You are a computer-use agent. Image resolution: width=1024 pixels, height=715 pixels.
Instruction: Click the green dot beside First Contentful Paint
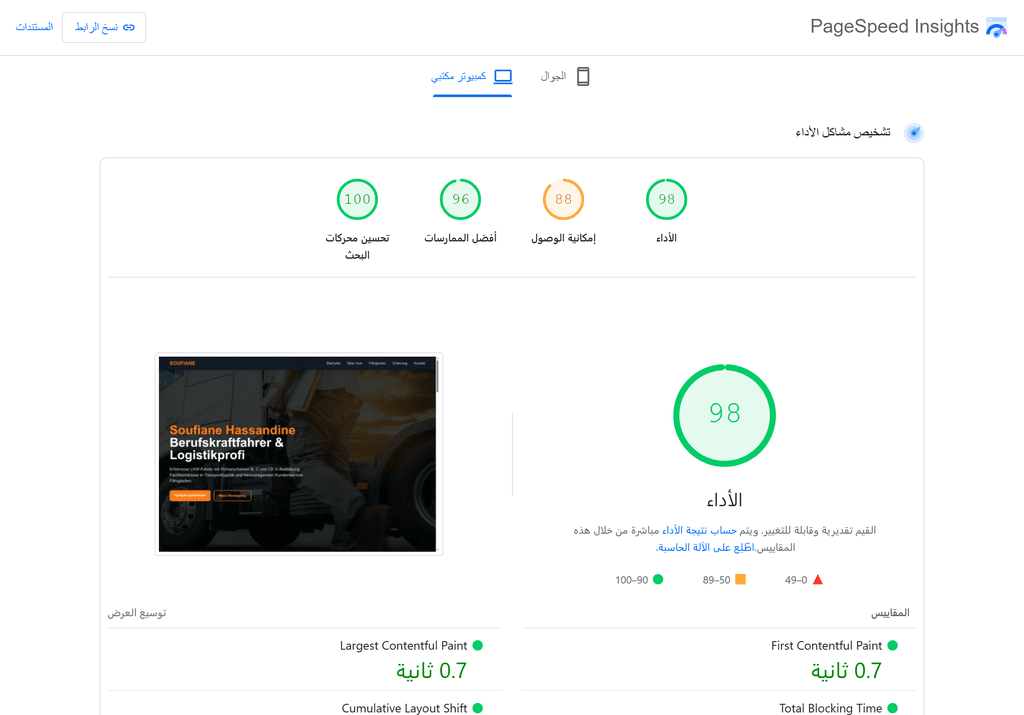click(x=892, y=645)
